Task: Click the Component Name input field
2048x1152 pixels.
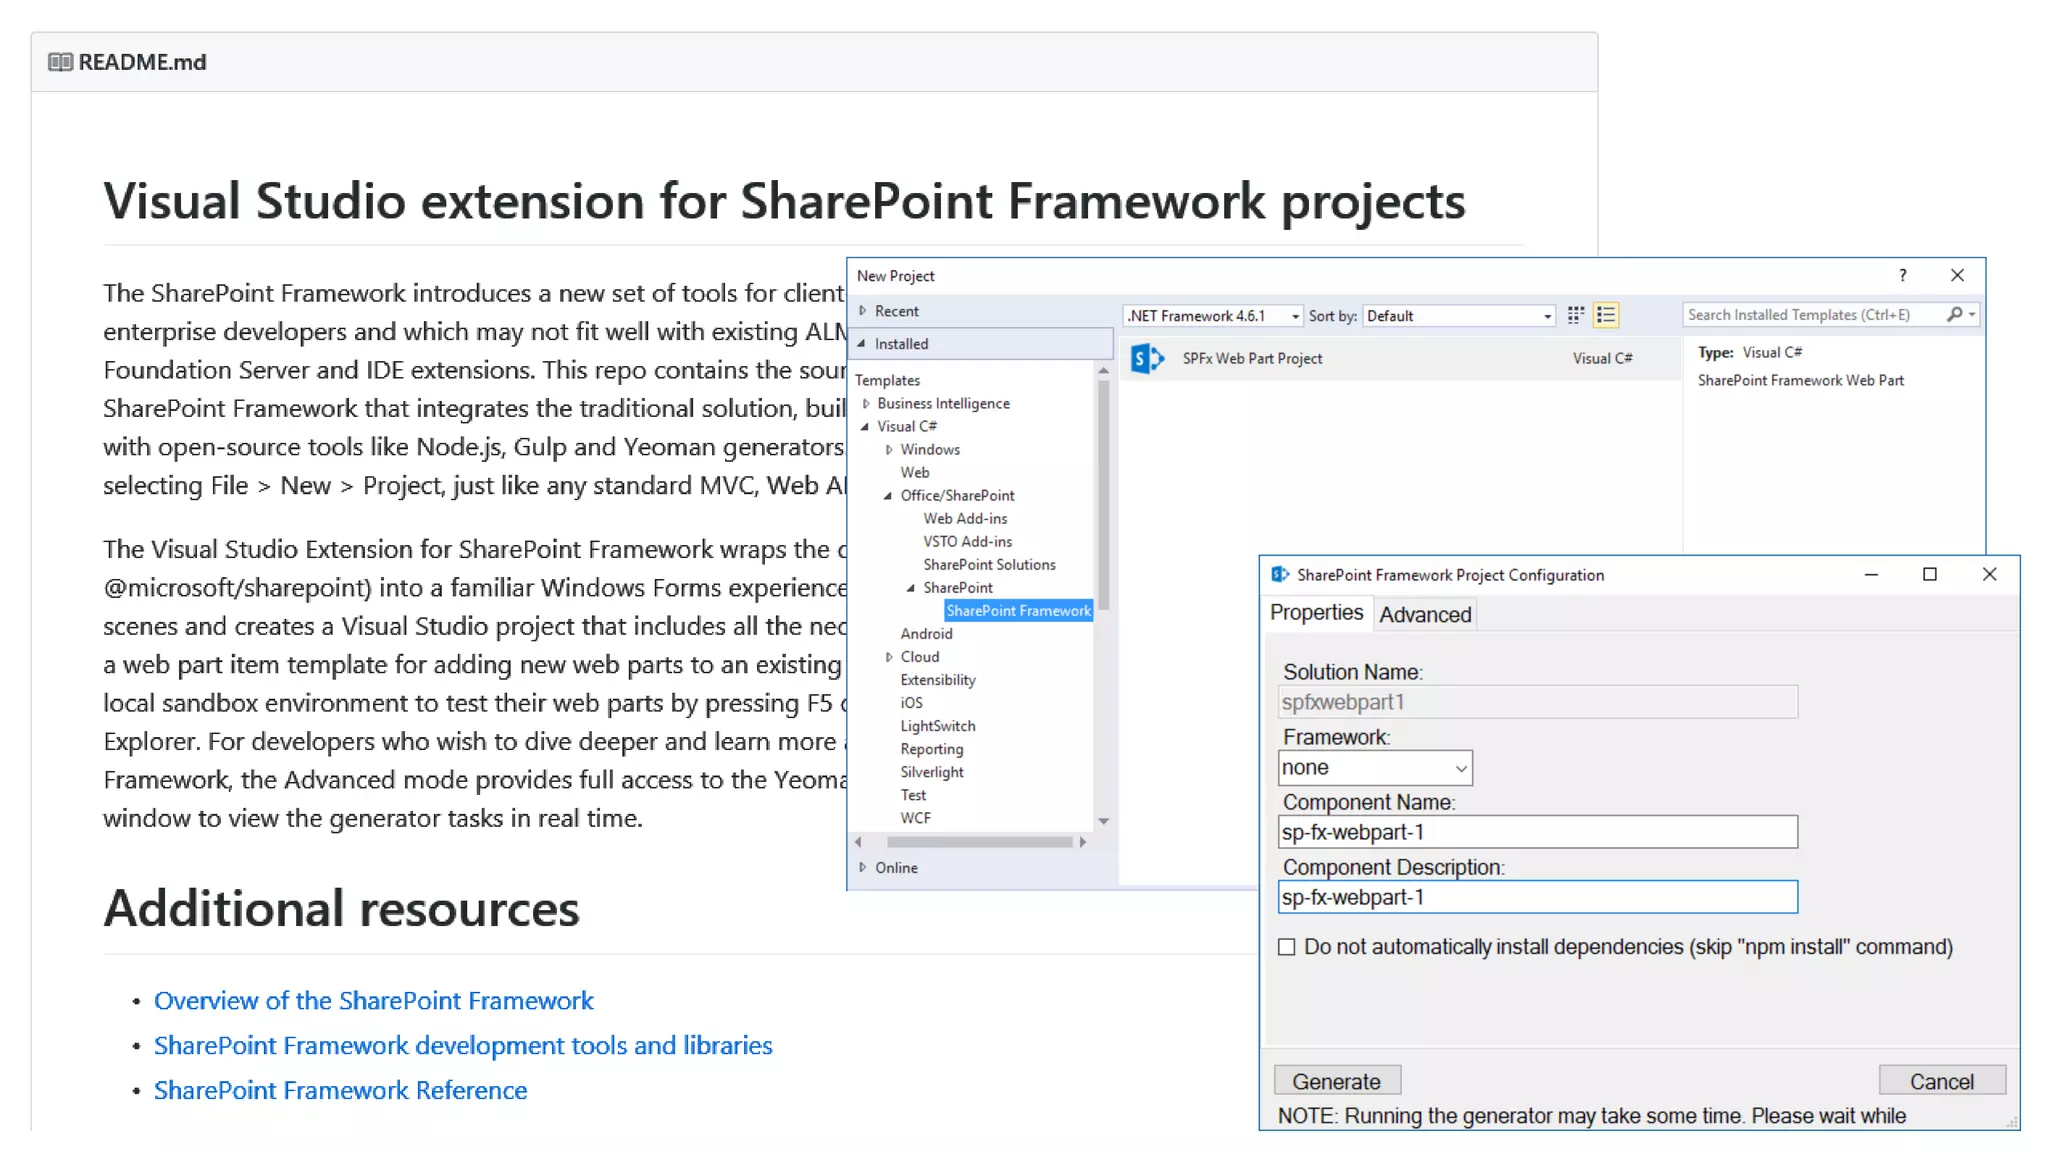Action: click(1536, 832)
